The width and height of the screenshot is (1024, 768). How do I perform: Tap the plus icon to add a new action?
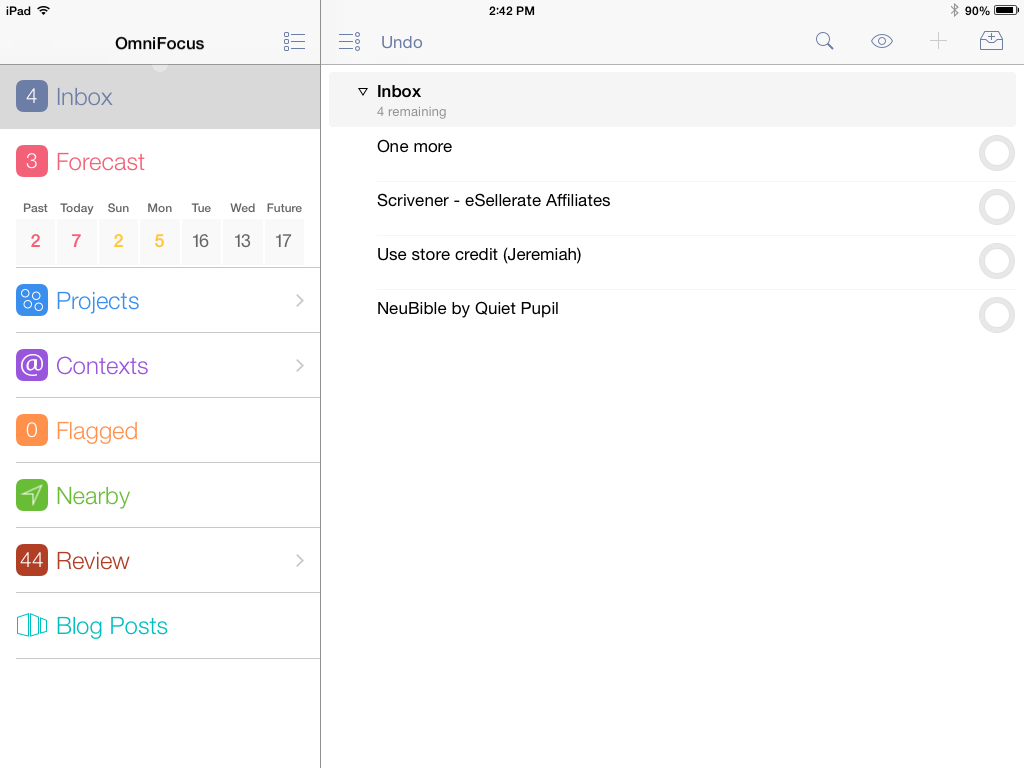938,41
